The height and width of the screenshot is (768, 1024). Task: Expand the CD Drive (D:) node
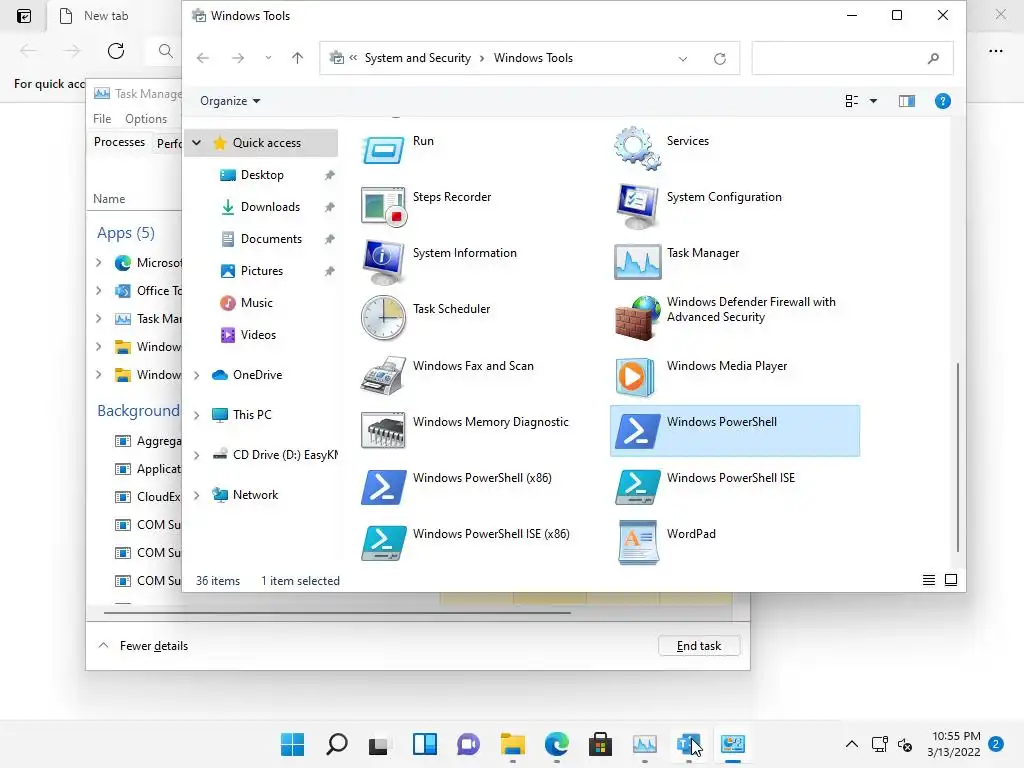196,455
